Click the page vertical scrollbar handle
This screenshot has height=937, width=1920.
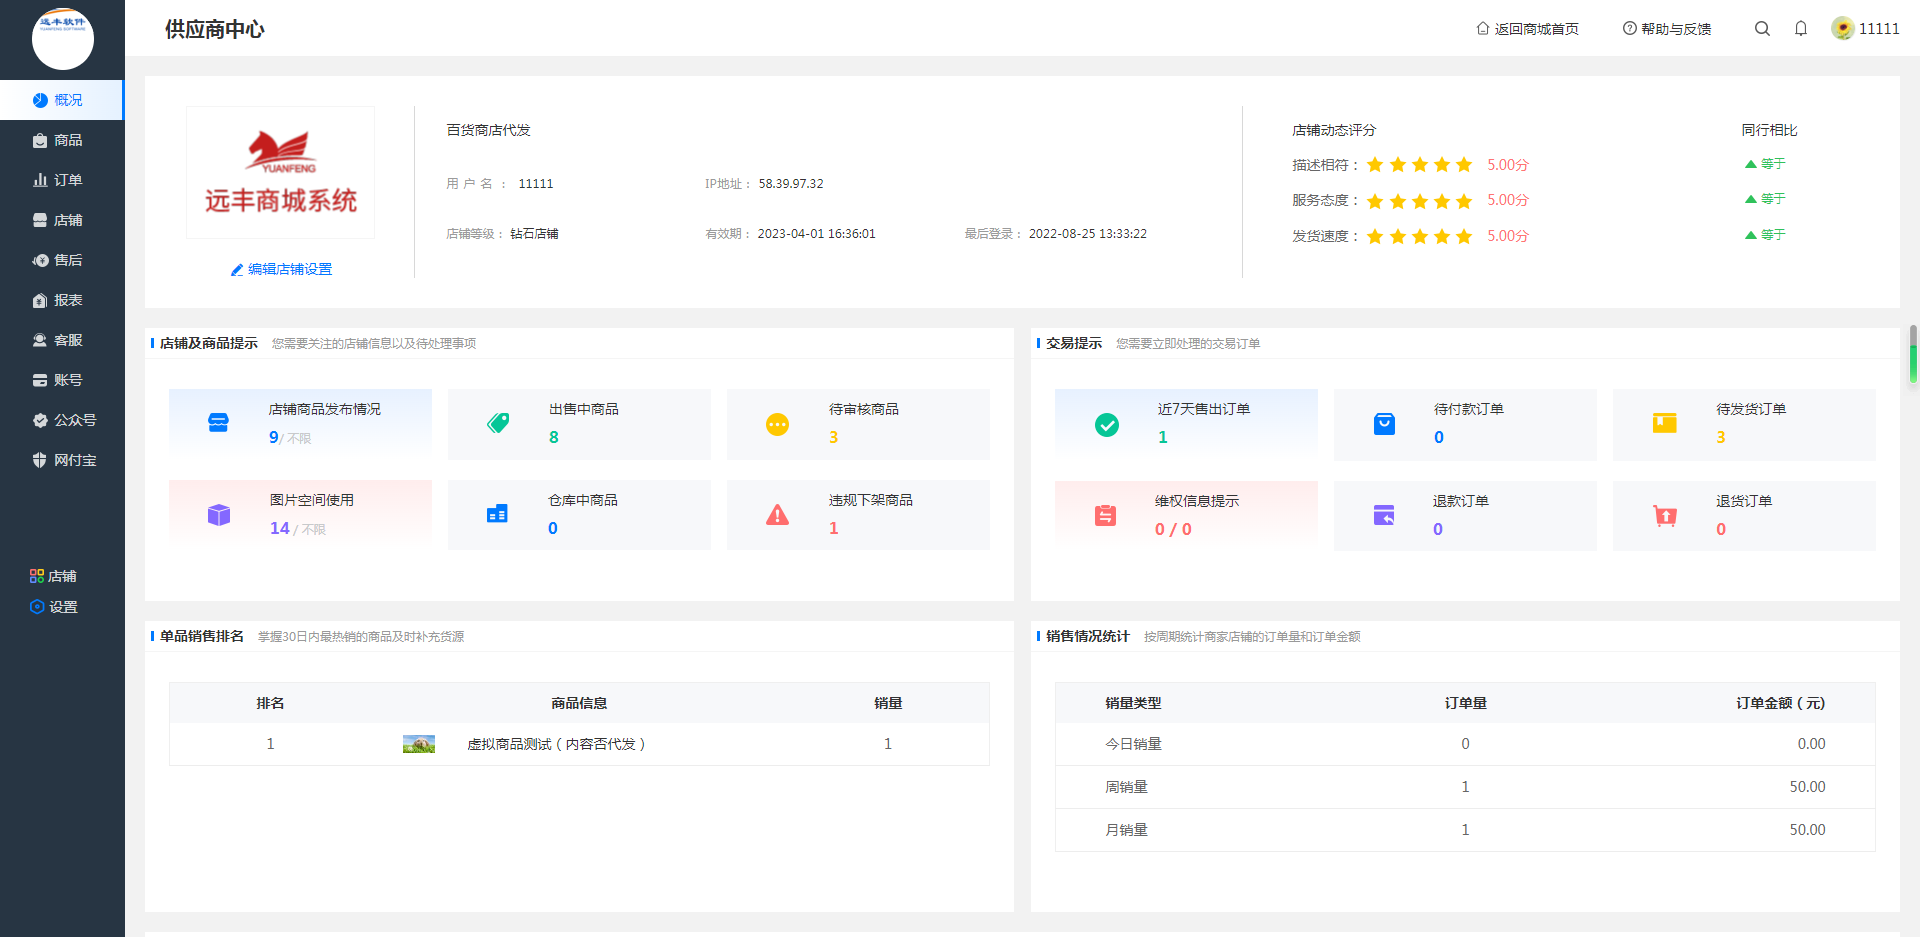coord(1913,354)
